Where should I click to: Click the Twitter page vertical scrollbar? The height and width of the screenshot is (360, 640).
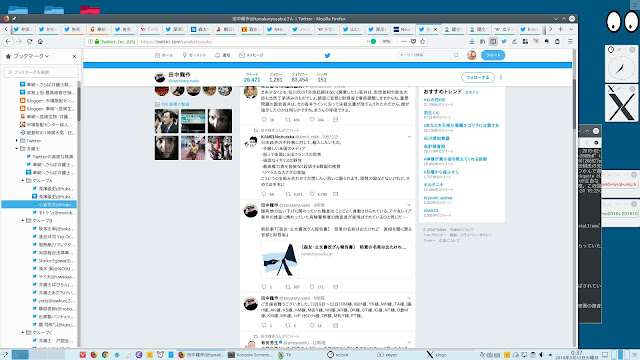click(574, 104)
